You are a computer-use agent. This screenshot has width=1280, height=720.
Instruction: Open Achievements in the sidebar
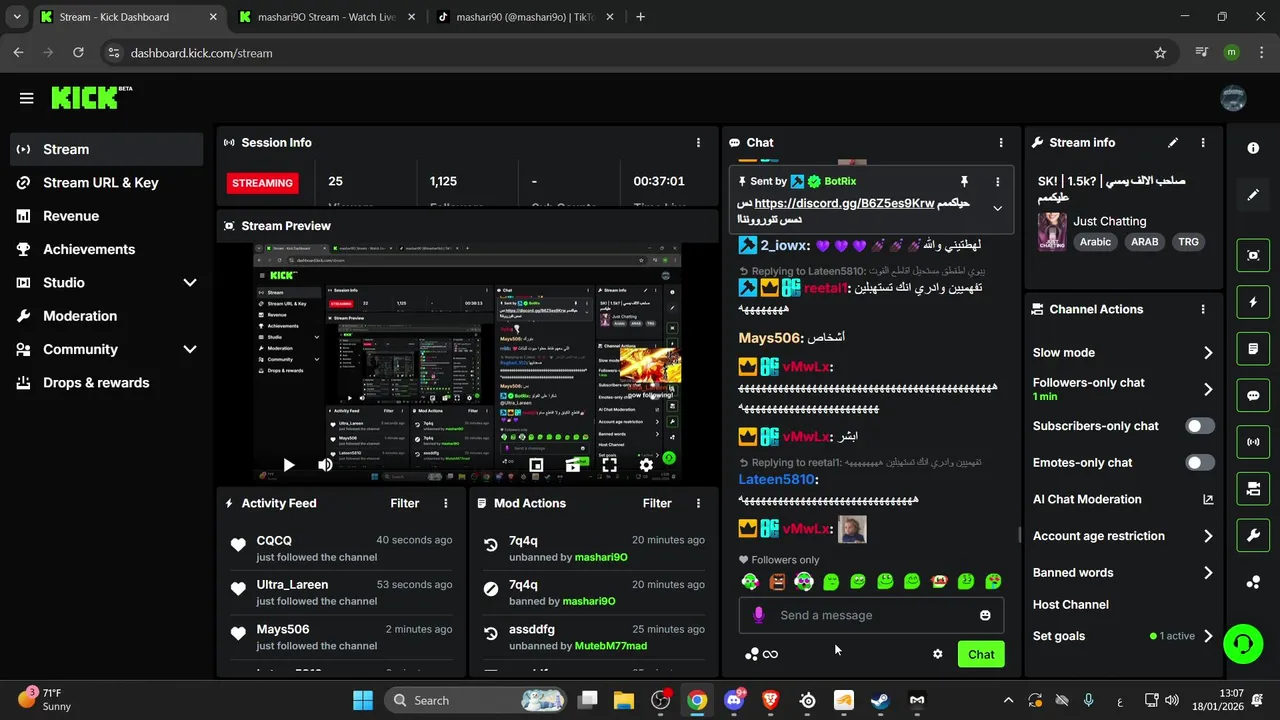click(x=107, y=249)
